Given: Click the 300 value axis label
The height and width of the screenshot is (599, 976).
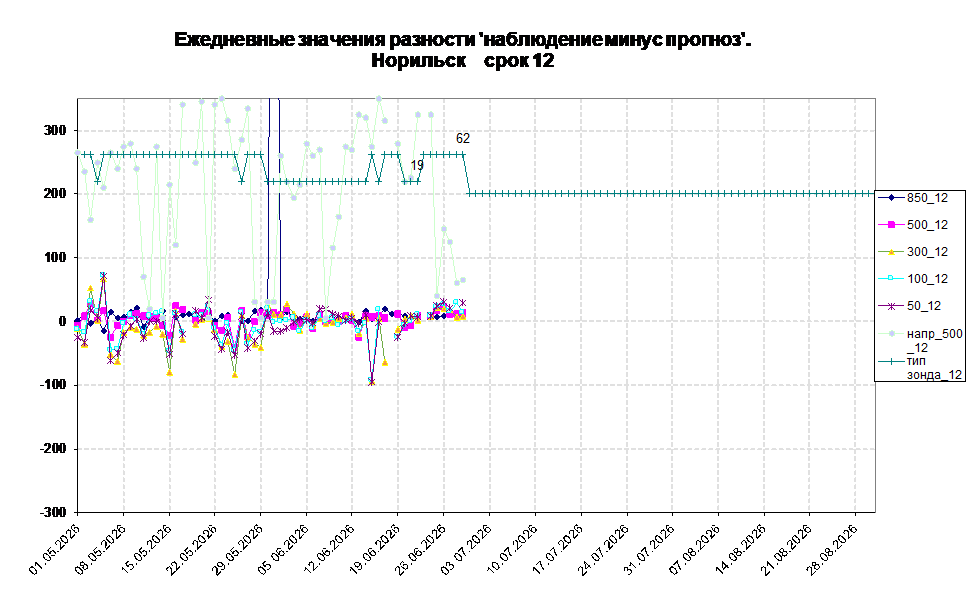Looking at the screenshot, I should pyautogui.click(x=54, y=130).
